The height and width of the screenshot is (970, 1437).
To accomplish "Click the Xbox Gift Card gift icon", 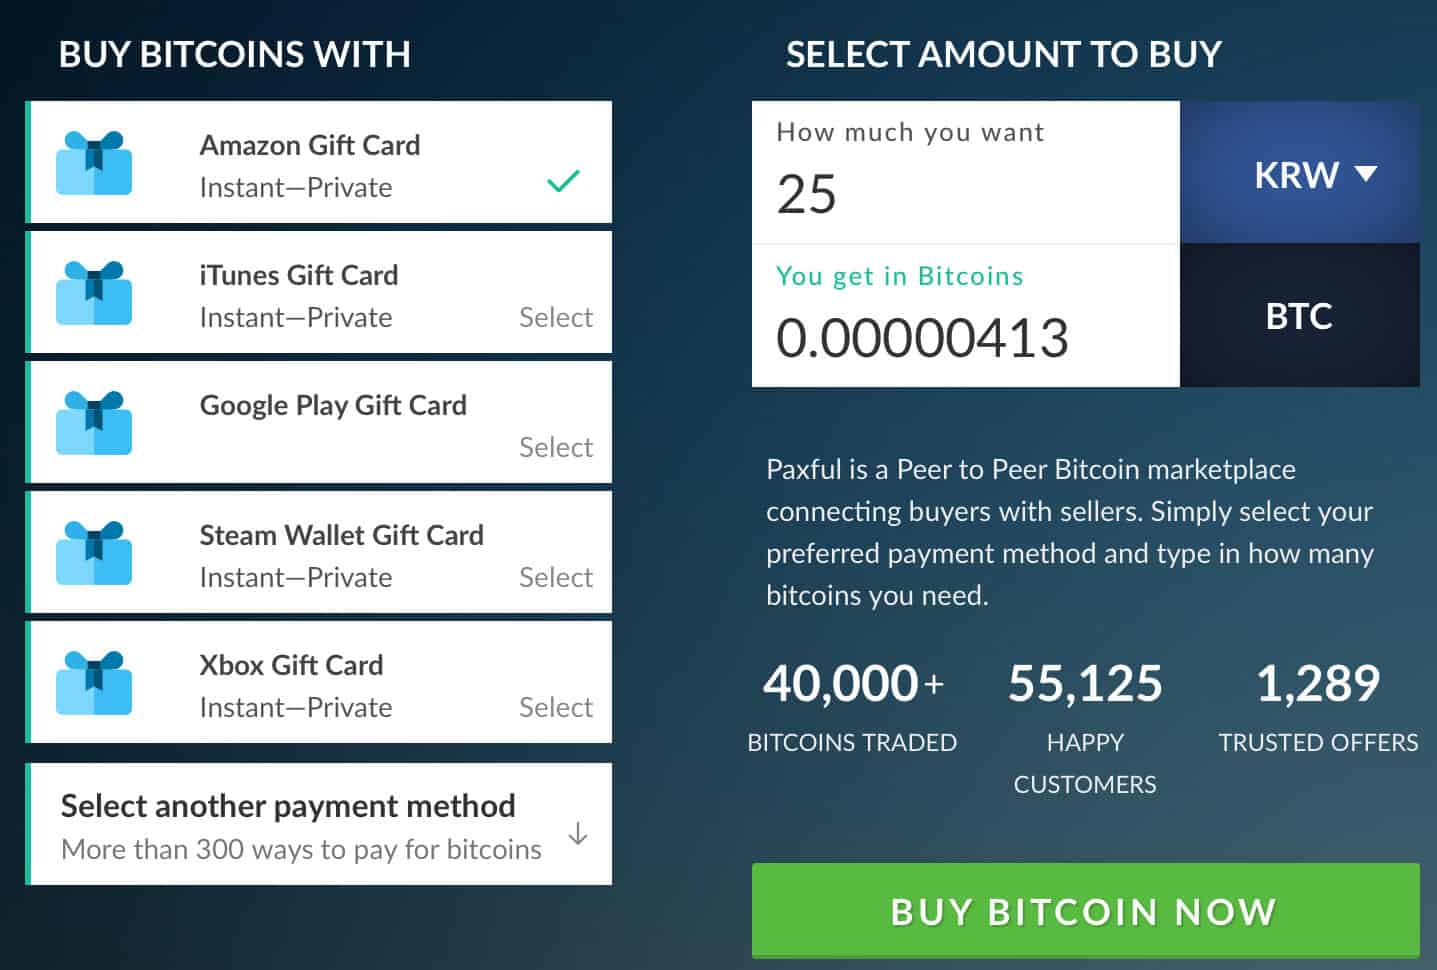I will click(94, 682).
